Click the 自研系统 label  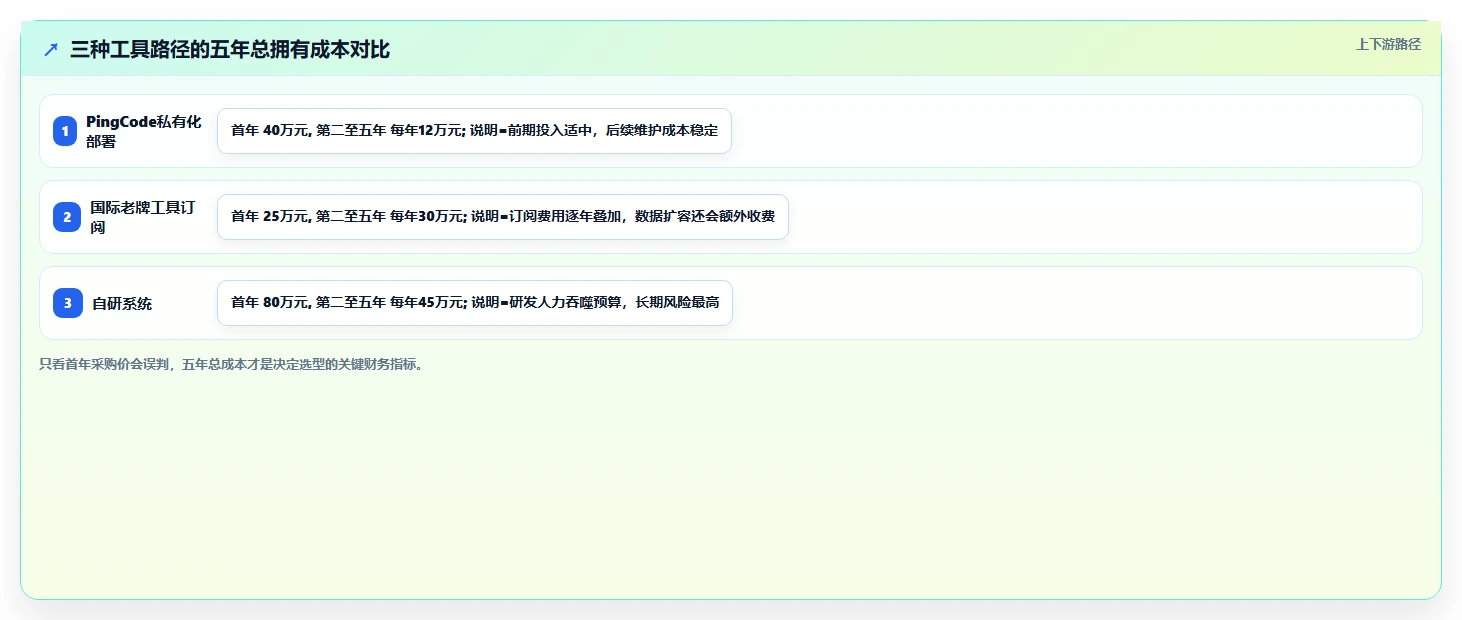tap(122, 303)
